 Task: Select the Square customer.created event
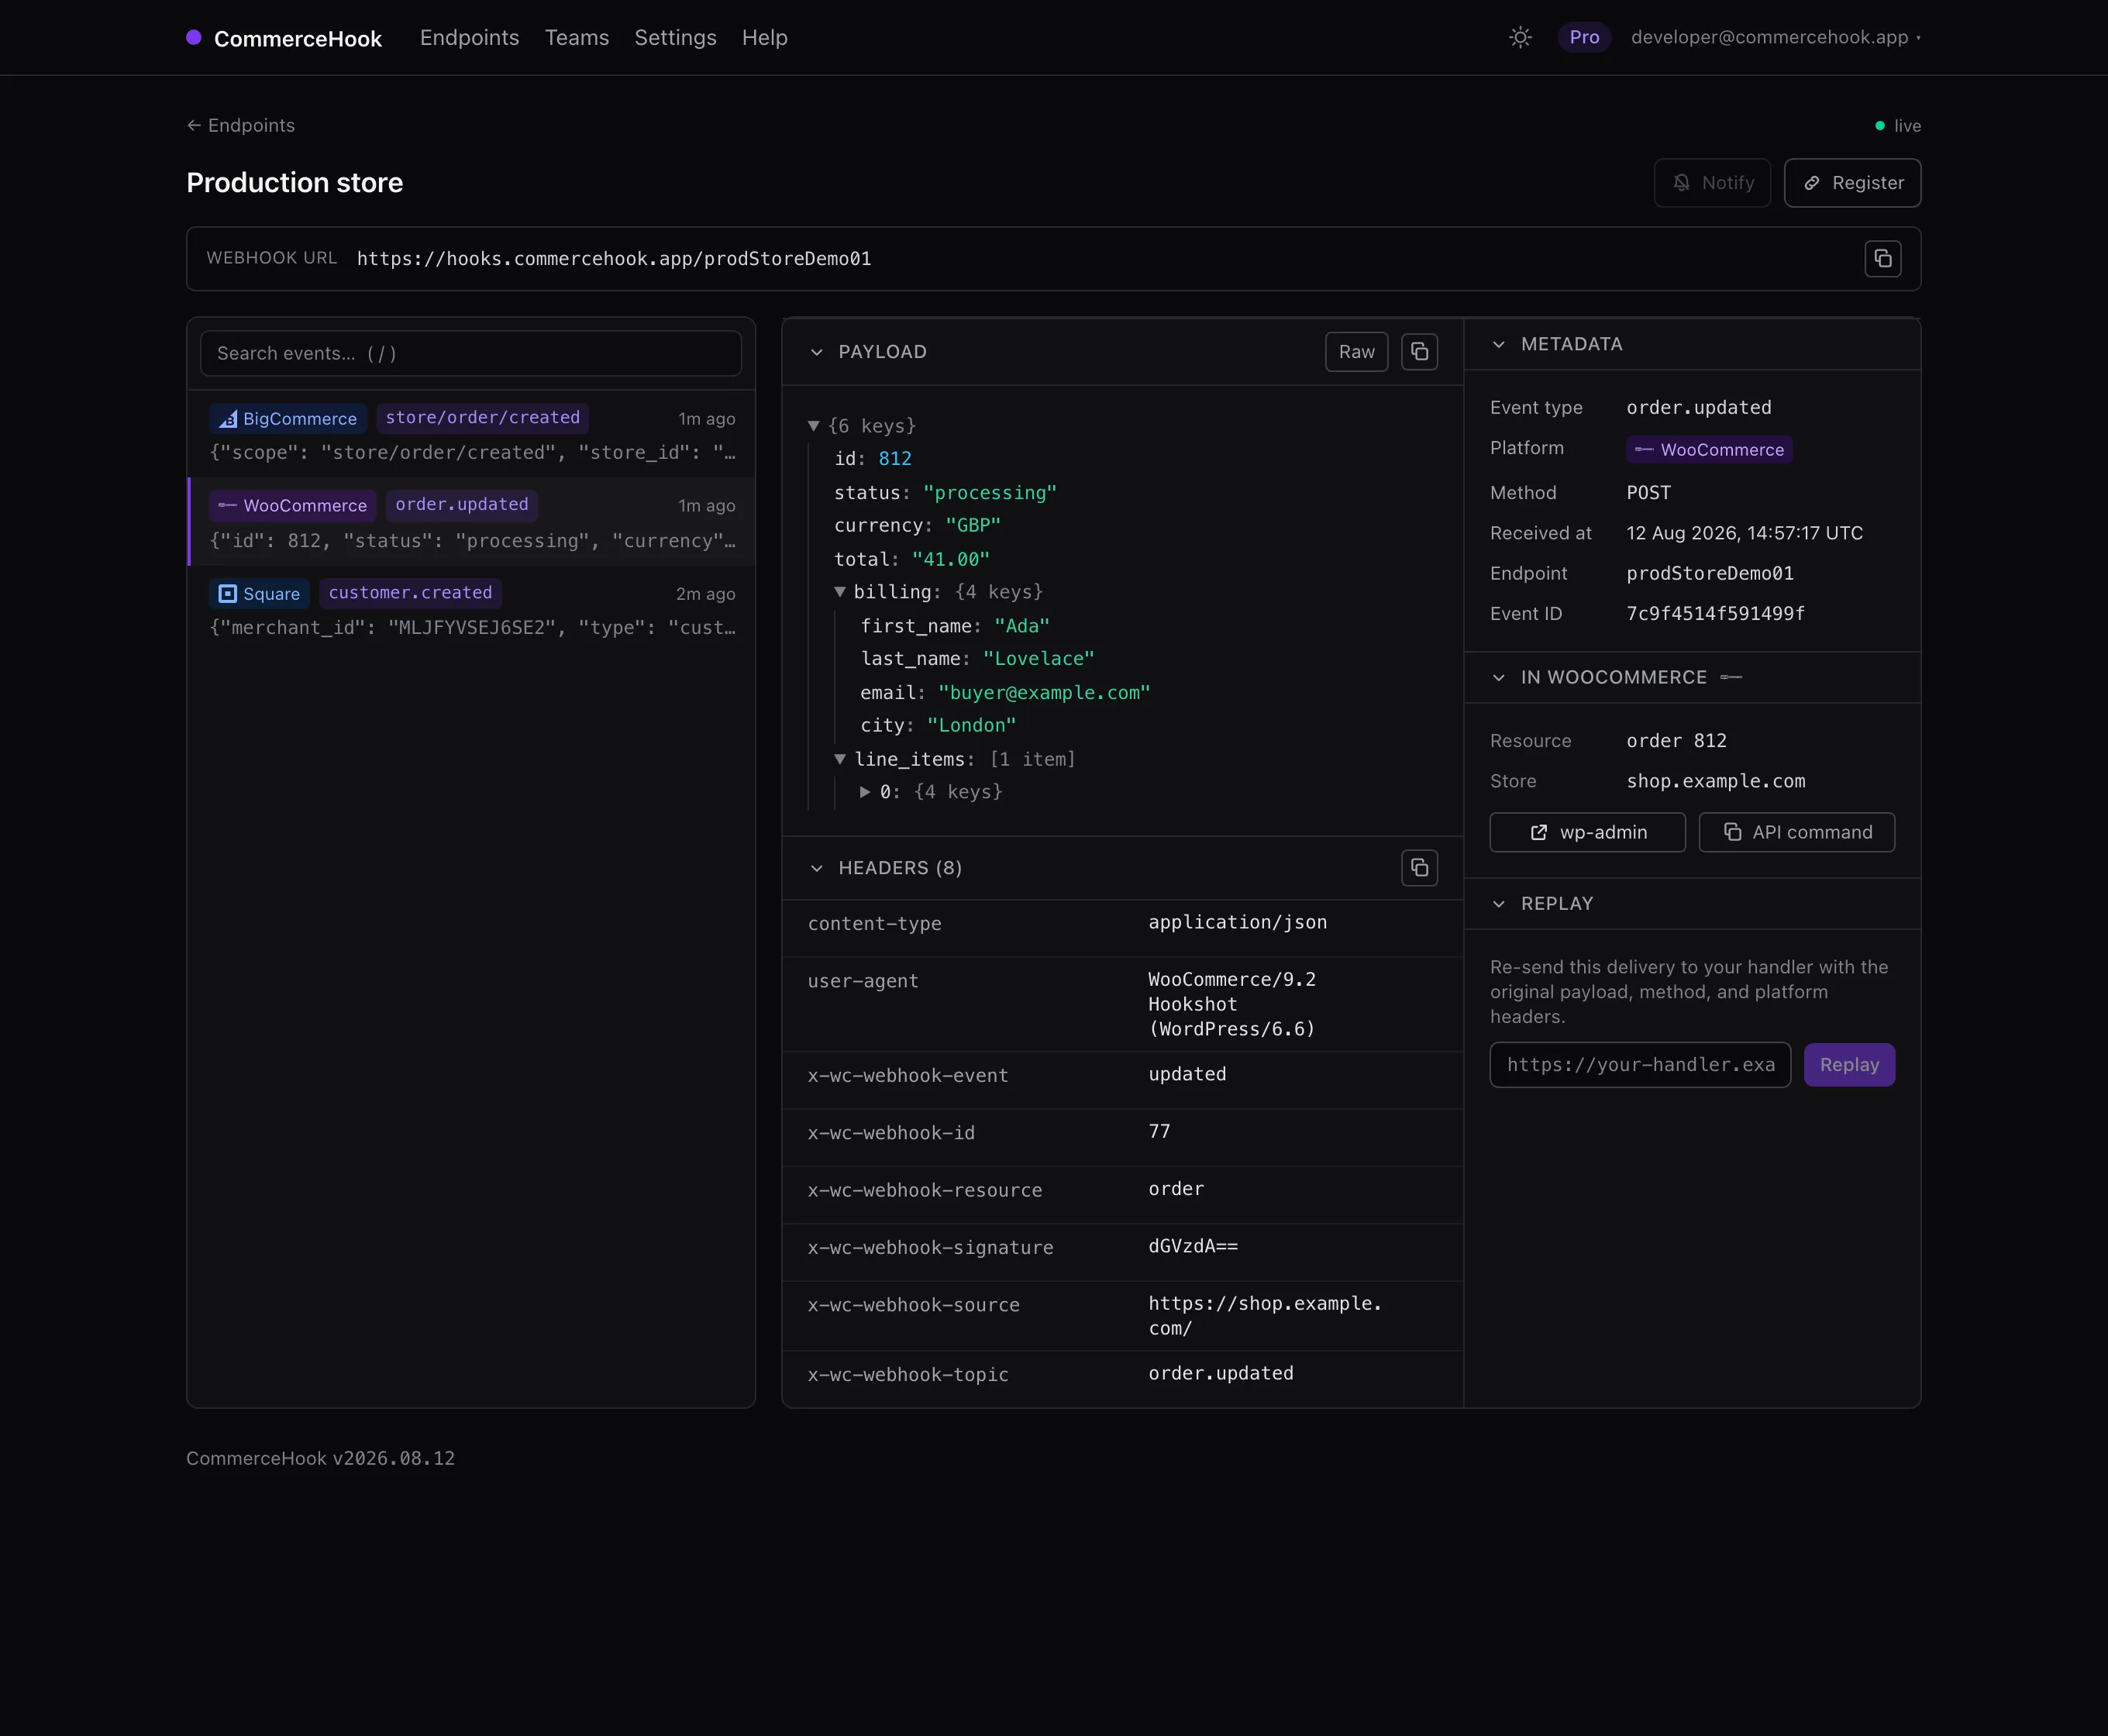(x=471, y=610)
